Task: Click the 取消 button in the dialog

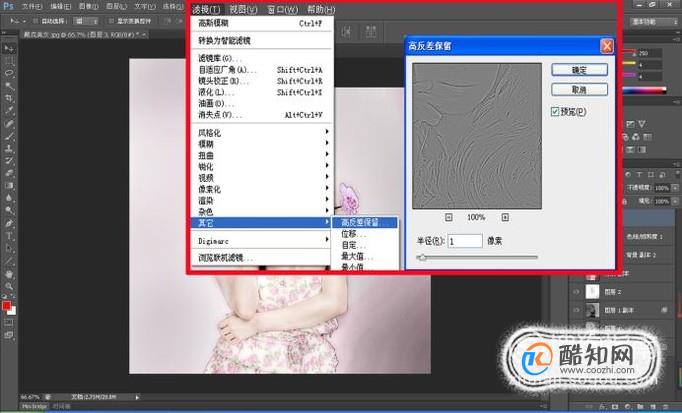Action: pos(579,90)
